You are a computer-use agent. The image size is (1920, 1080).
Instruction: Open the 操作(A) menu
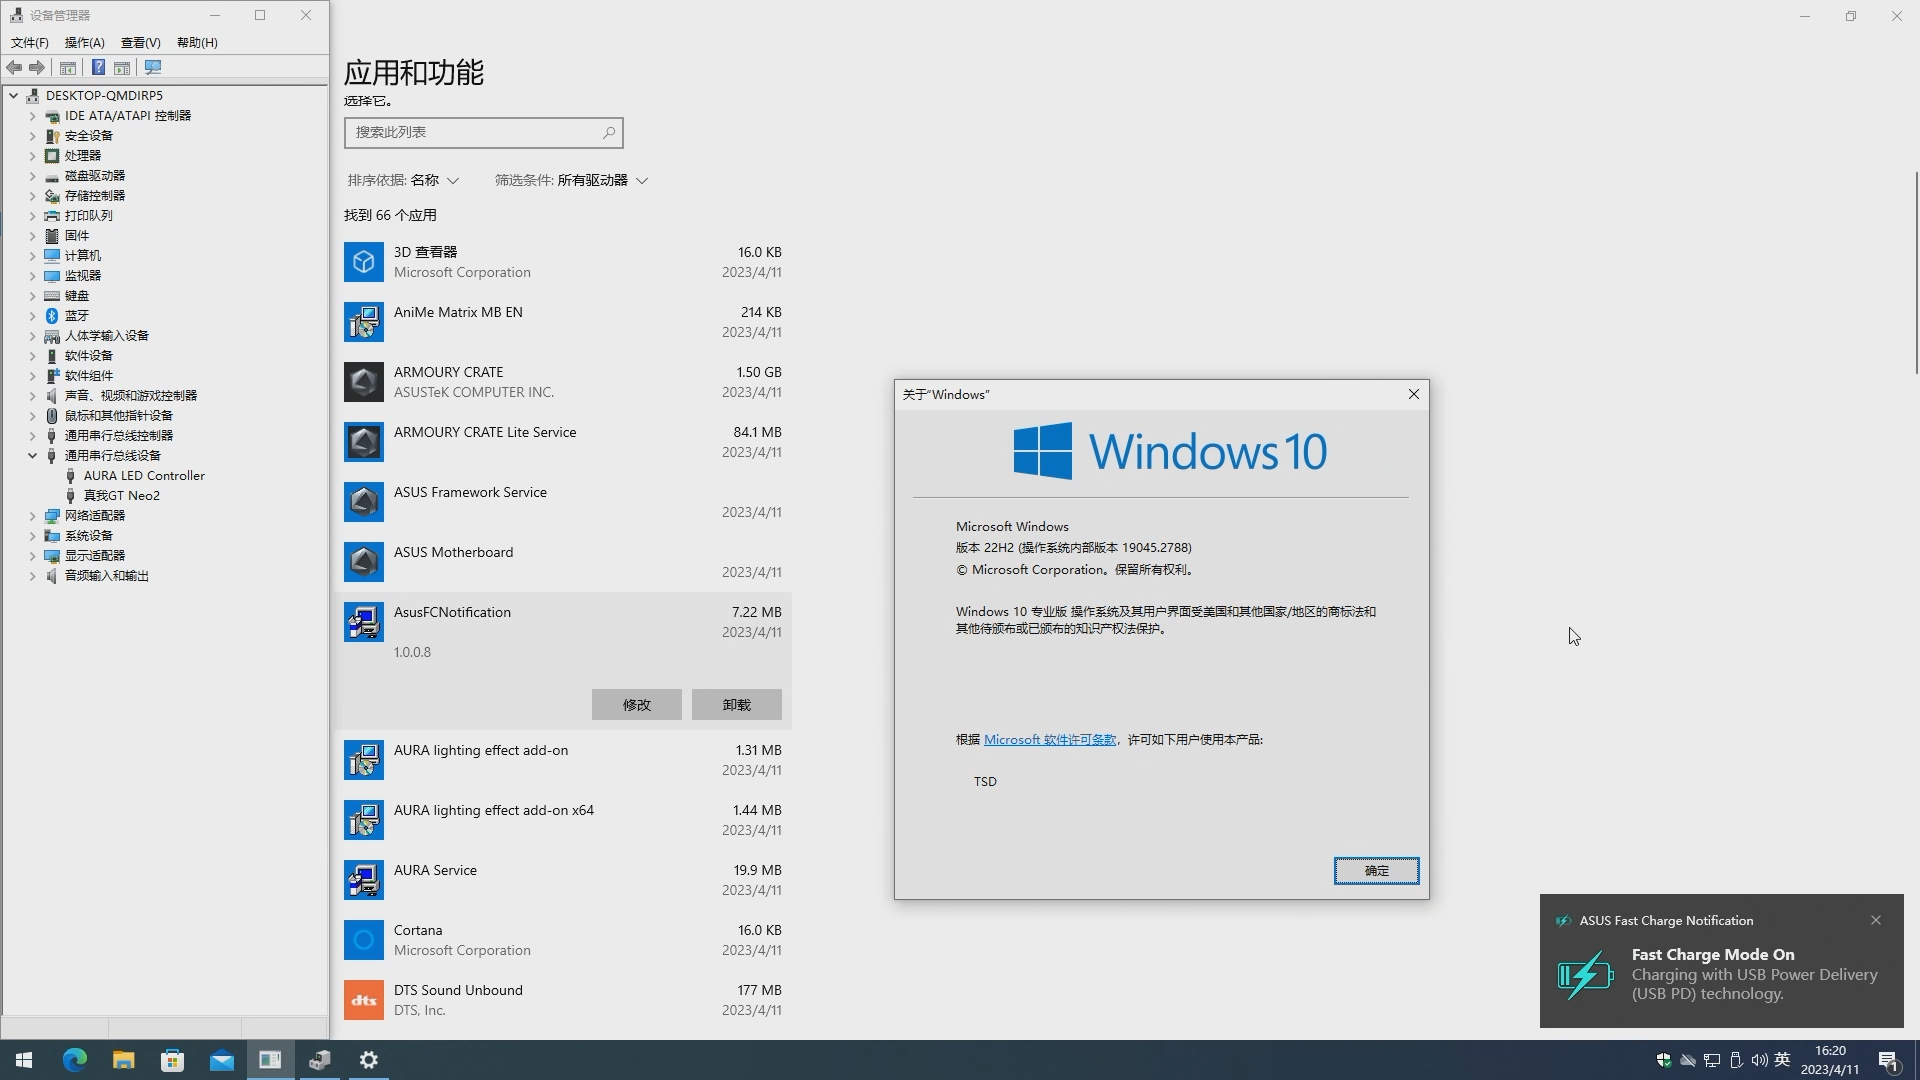pyautogui.click(x=84, y=42)
